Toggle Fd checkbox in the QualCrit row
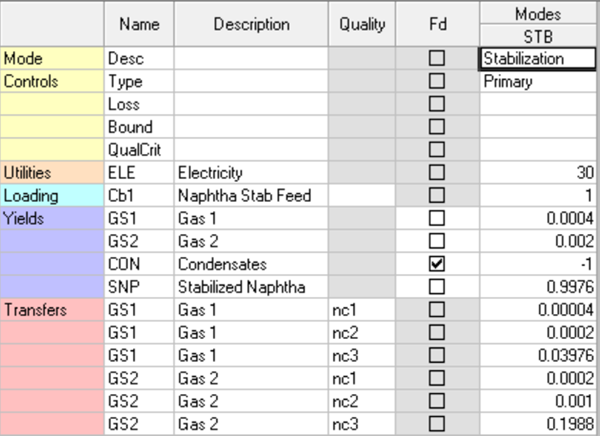Viewport: 600px width, 436px height. 436,150
